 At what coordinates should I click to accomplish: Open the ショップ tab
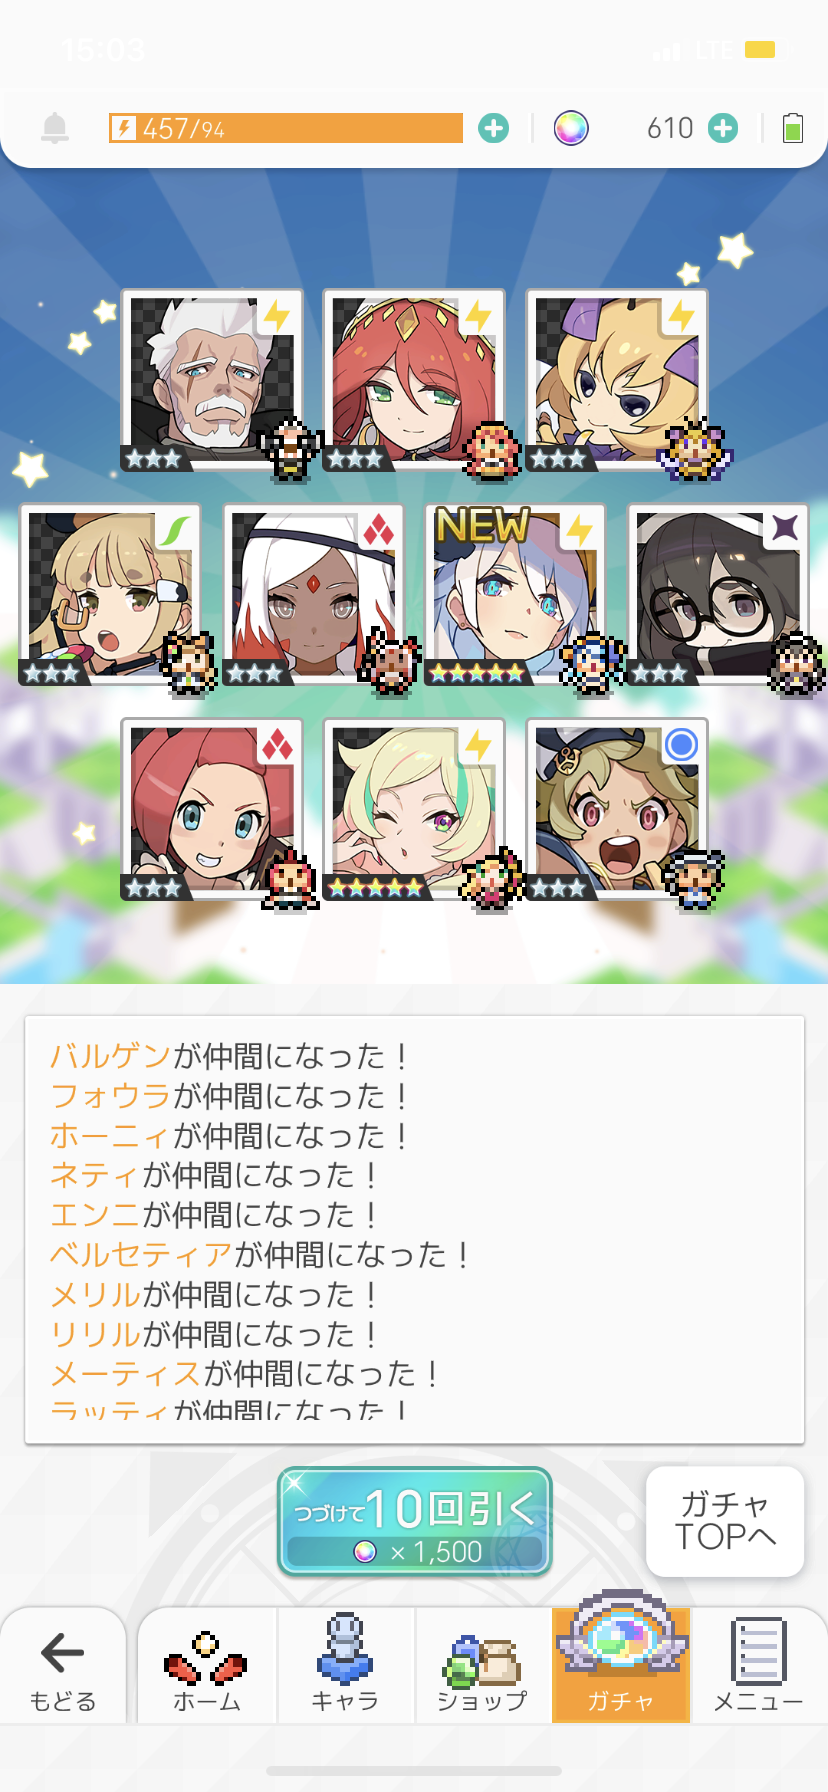483,1666
